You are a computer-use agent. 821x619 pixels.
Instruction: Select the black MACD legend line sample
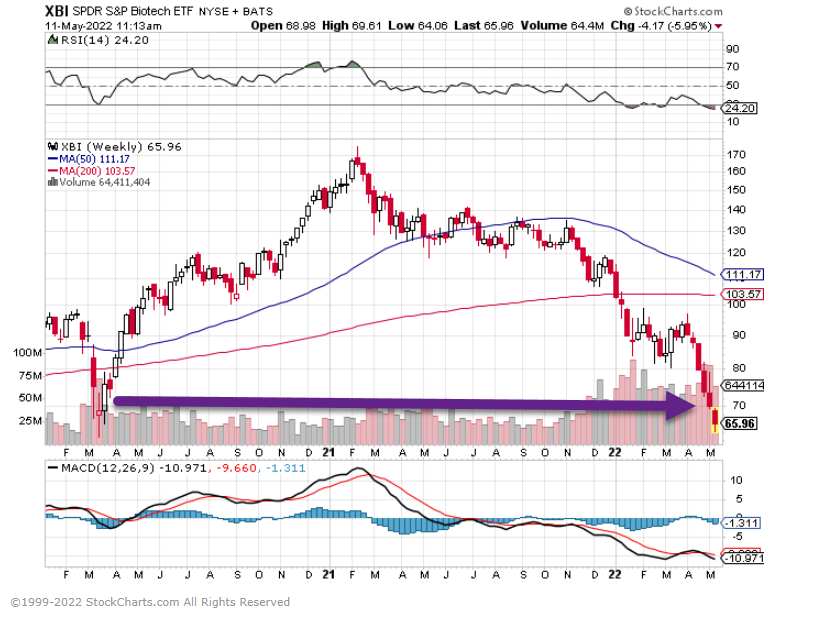coord(53,468)
